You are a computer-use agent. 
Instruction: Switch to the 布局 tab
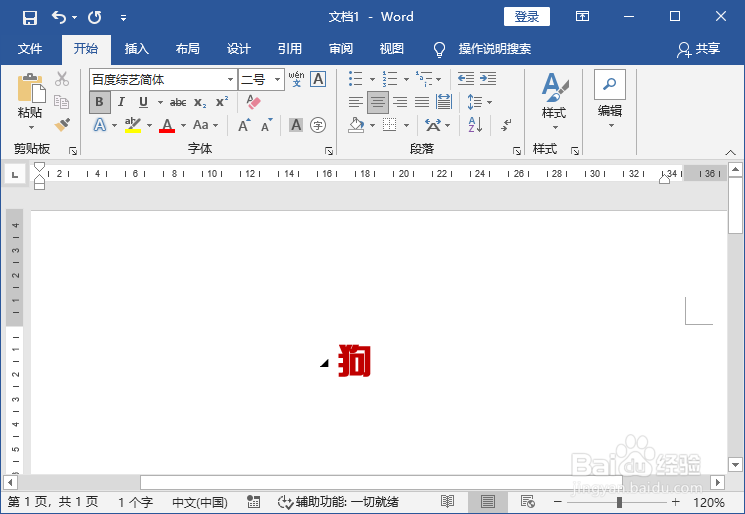188,48
